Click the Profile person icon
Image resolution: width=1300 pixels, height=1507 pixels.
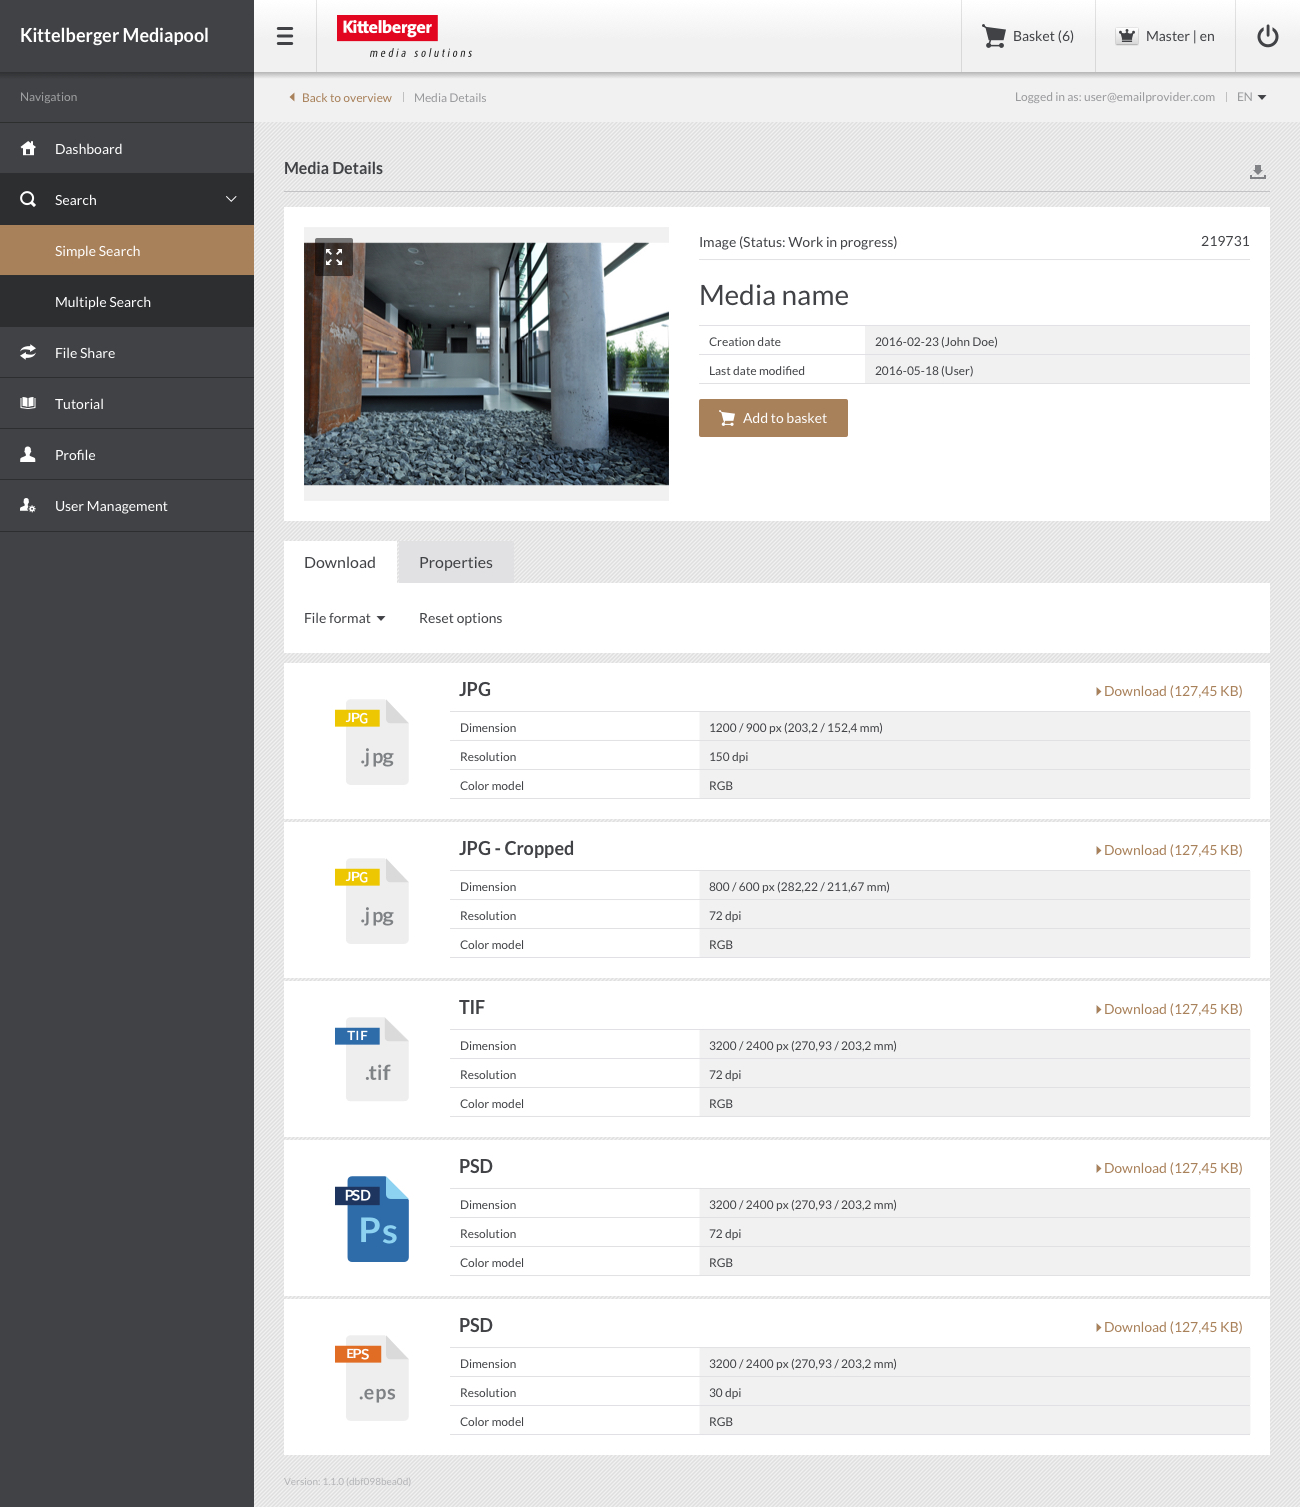coord(29,454)
